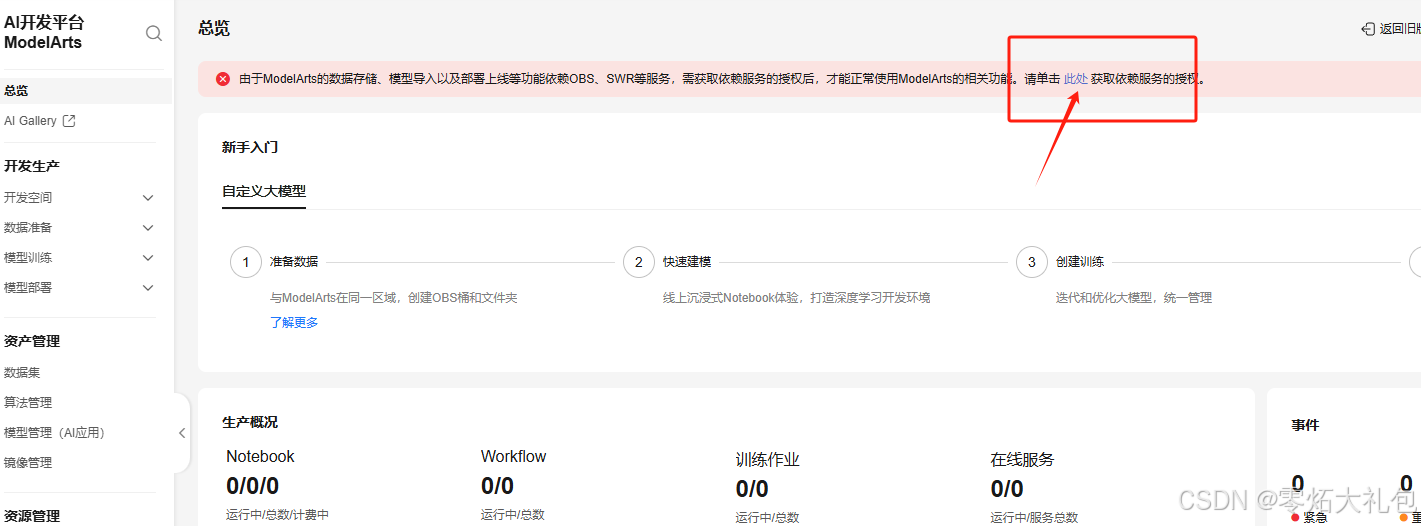The width and height of the screenshot is (1421, 526).
Task: Click the 模型部署 menu label
Action: (x=28, y=288)
